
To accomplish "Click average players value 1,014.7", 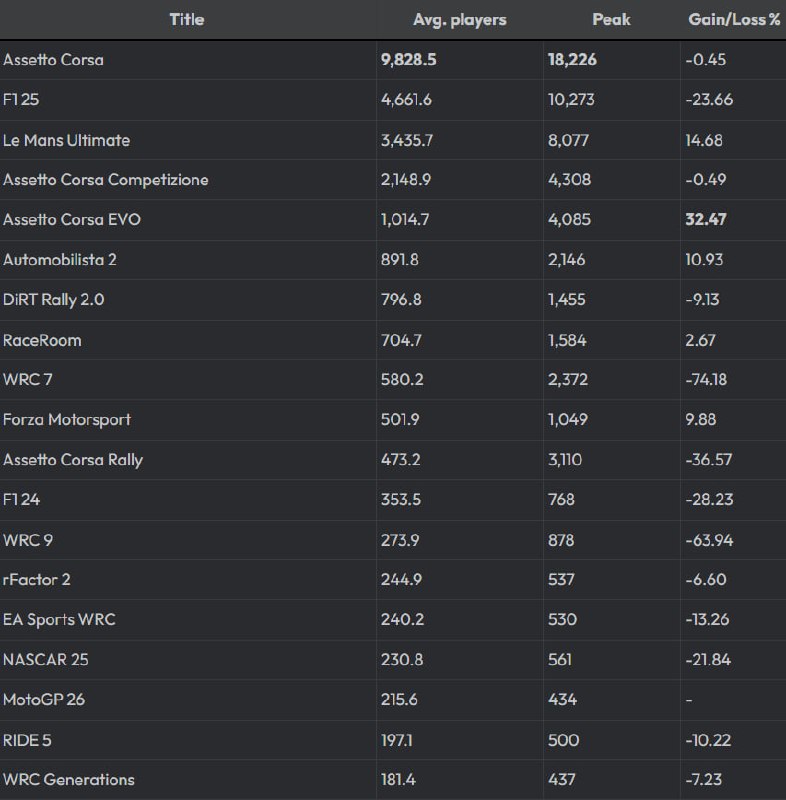I will click(405, 219).
